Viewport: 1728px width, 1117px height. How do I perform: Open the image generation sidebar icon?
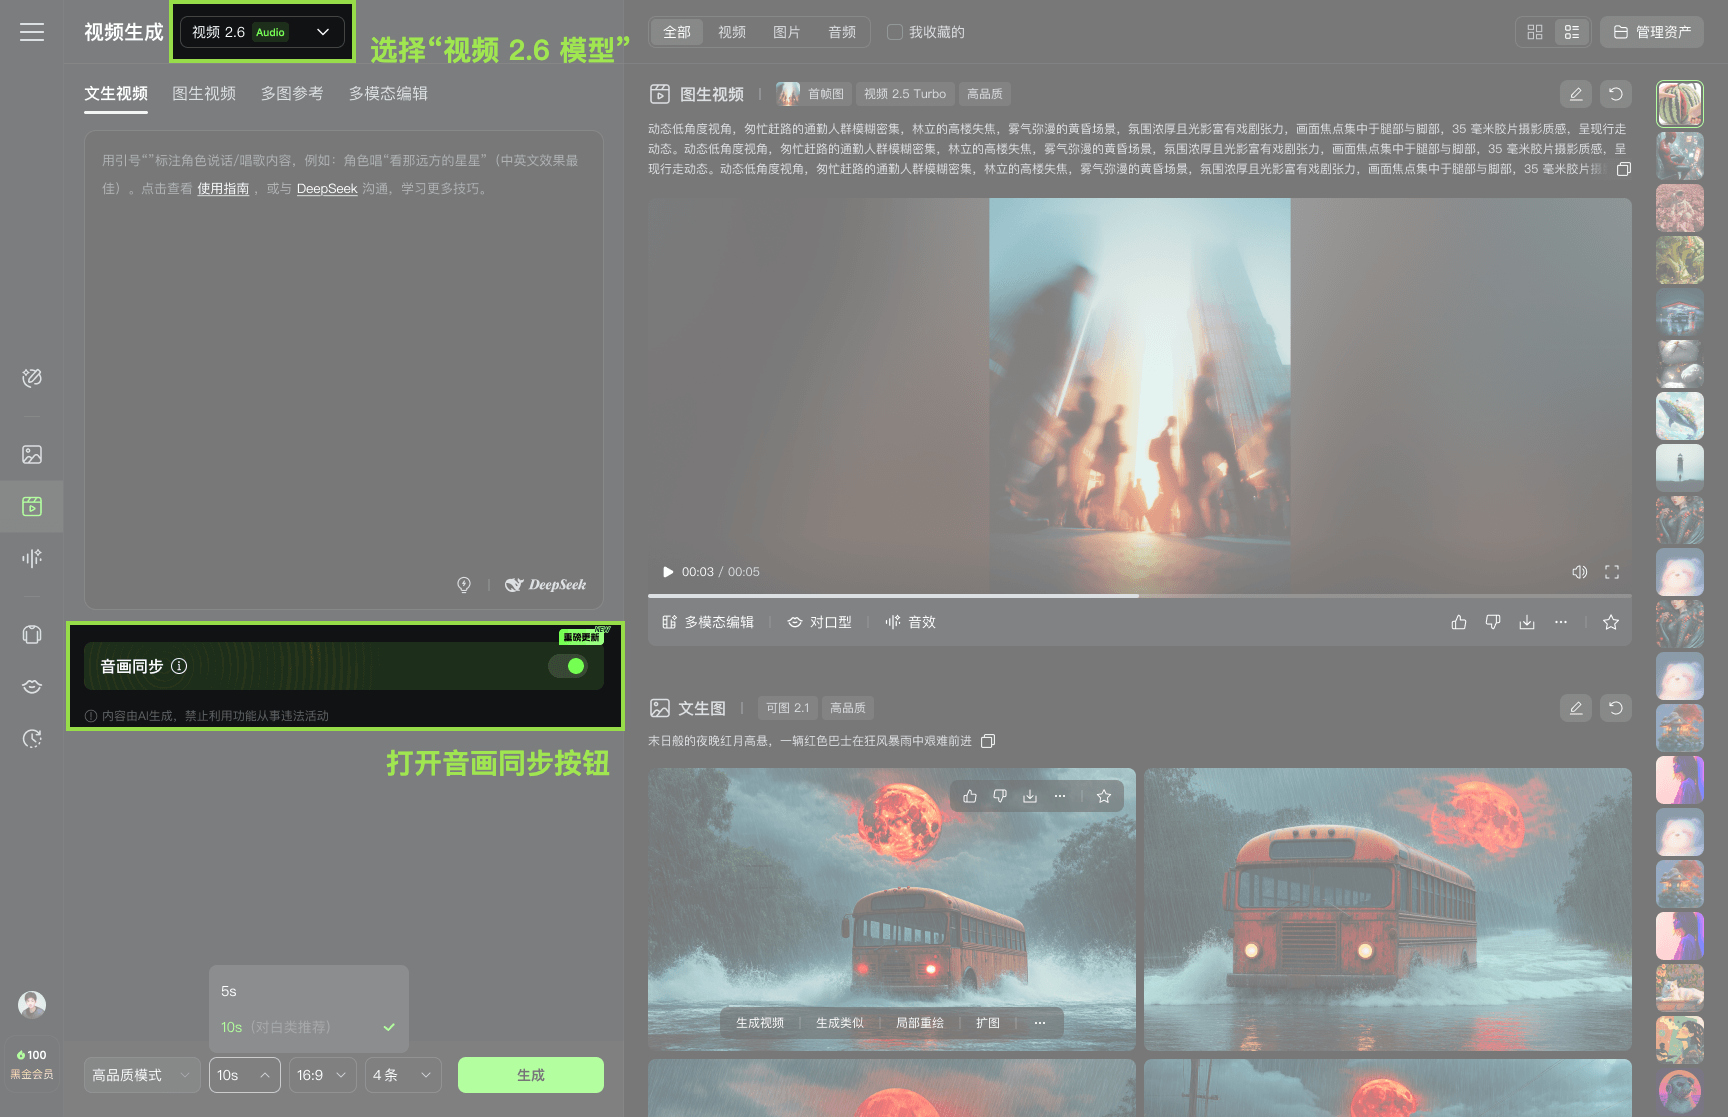click(32, 454)
